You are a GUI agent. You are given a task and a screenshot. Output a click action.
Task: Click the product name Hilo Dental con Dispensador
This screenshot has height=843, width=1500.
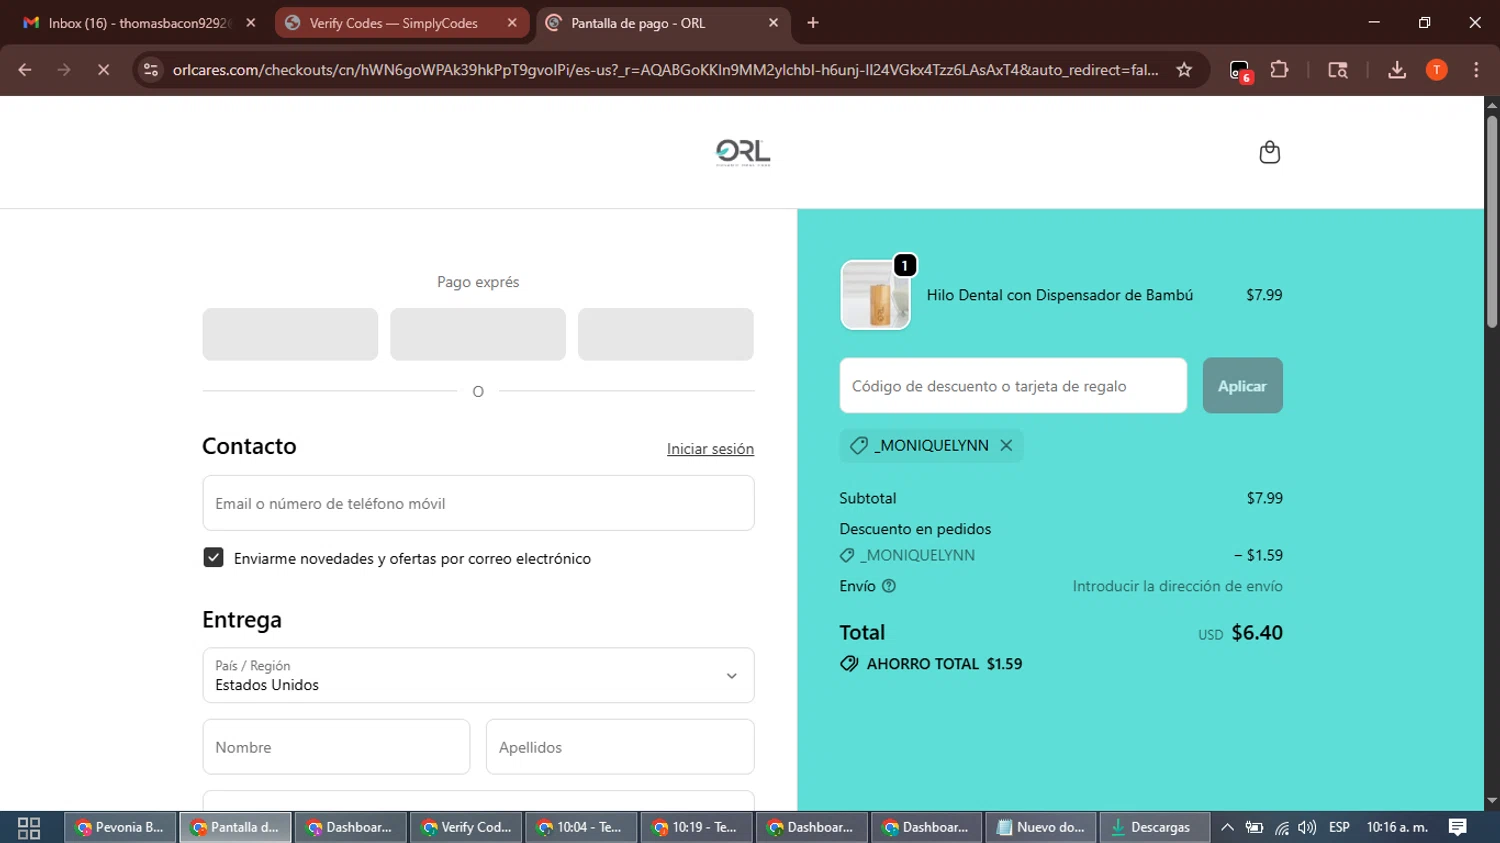1059,295
